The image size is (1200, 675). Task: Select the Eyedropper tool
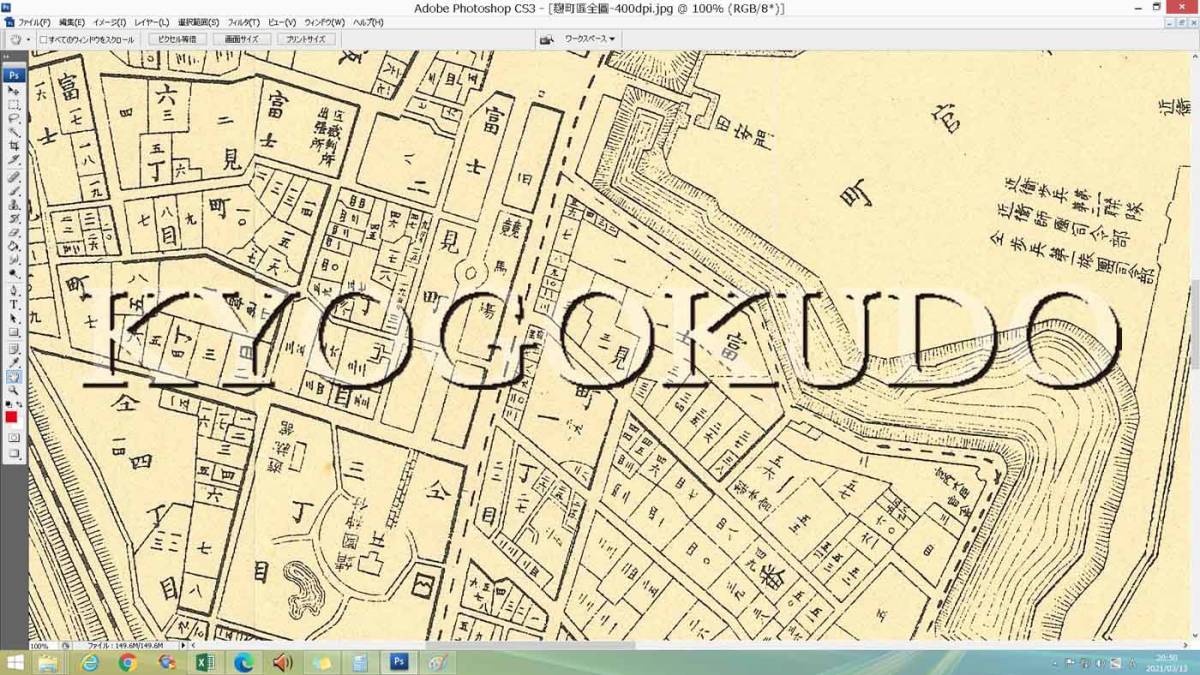[14, 362]
